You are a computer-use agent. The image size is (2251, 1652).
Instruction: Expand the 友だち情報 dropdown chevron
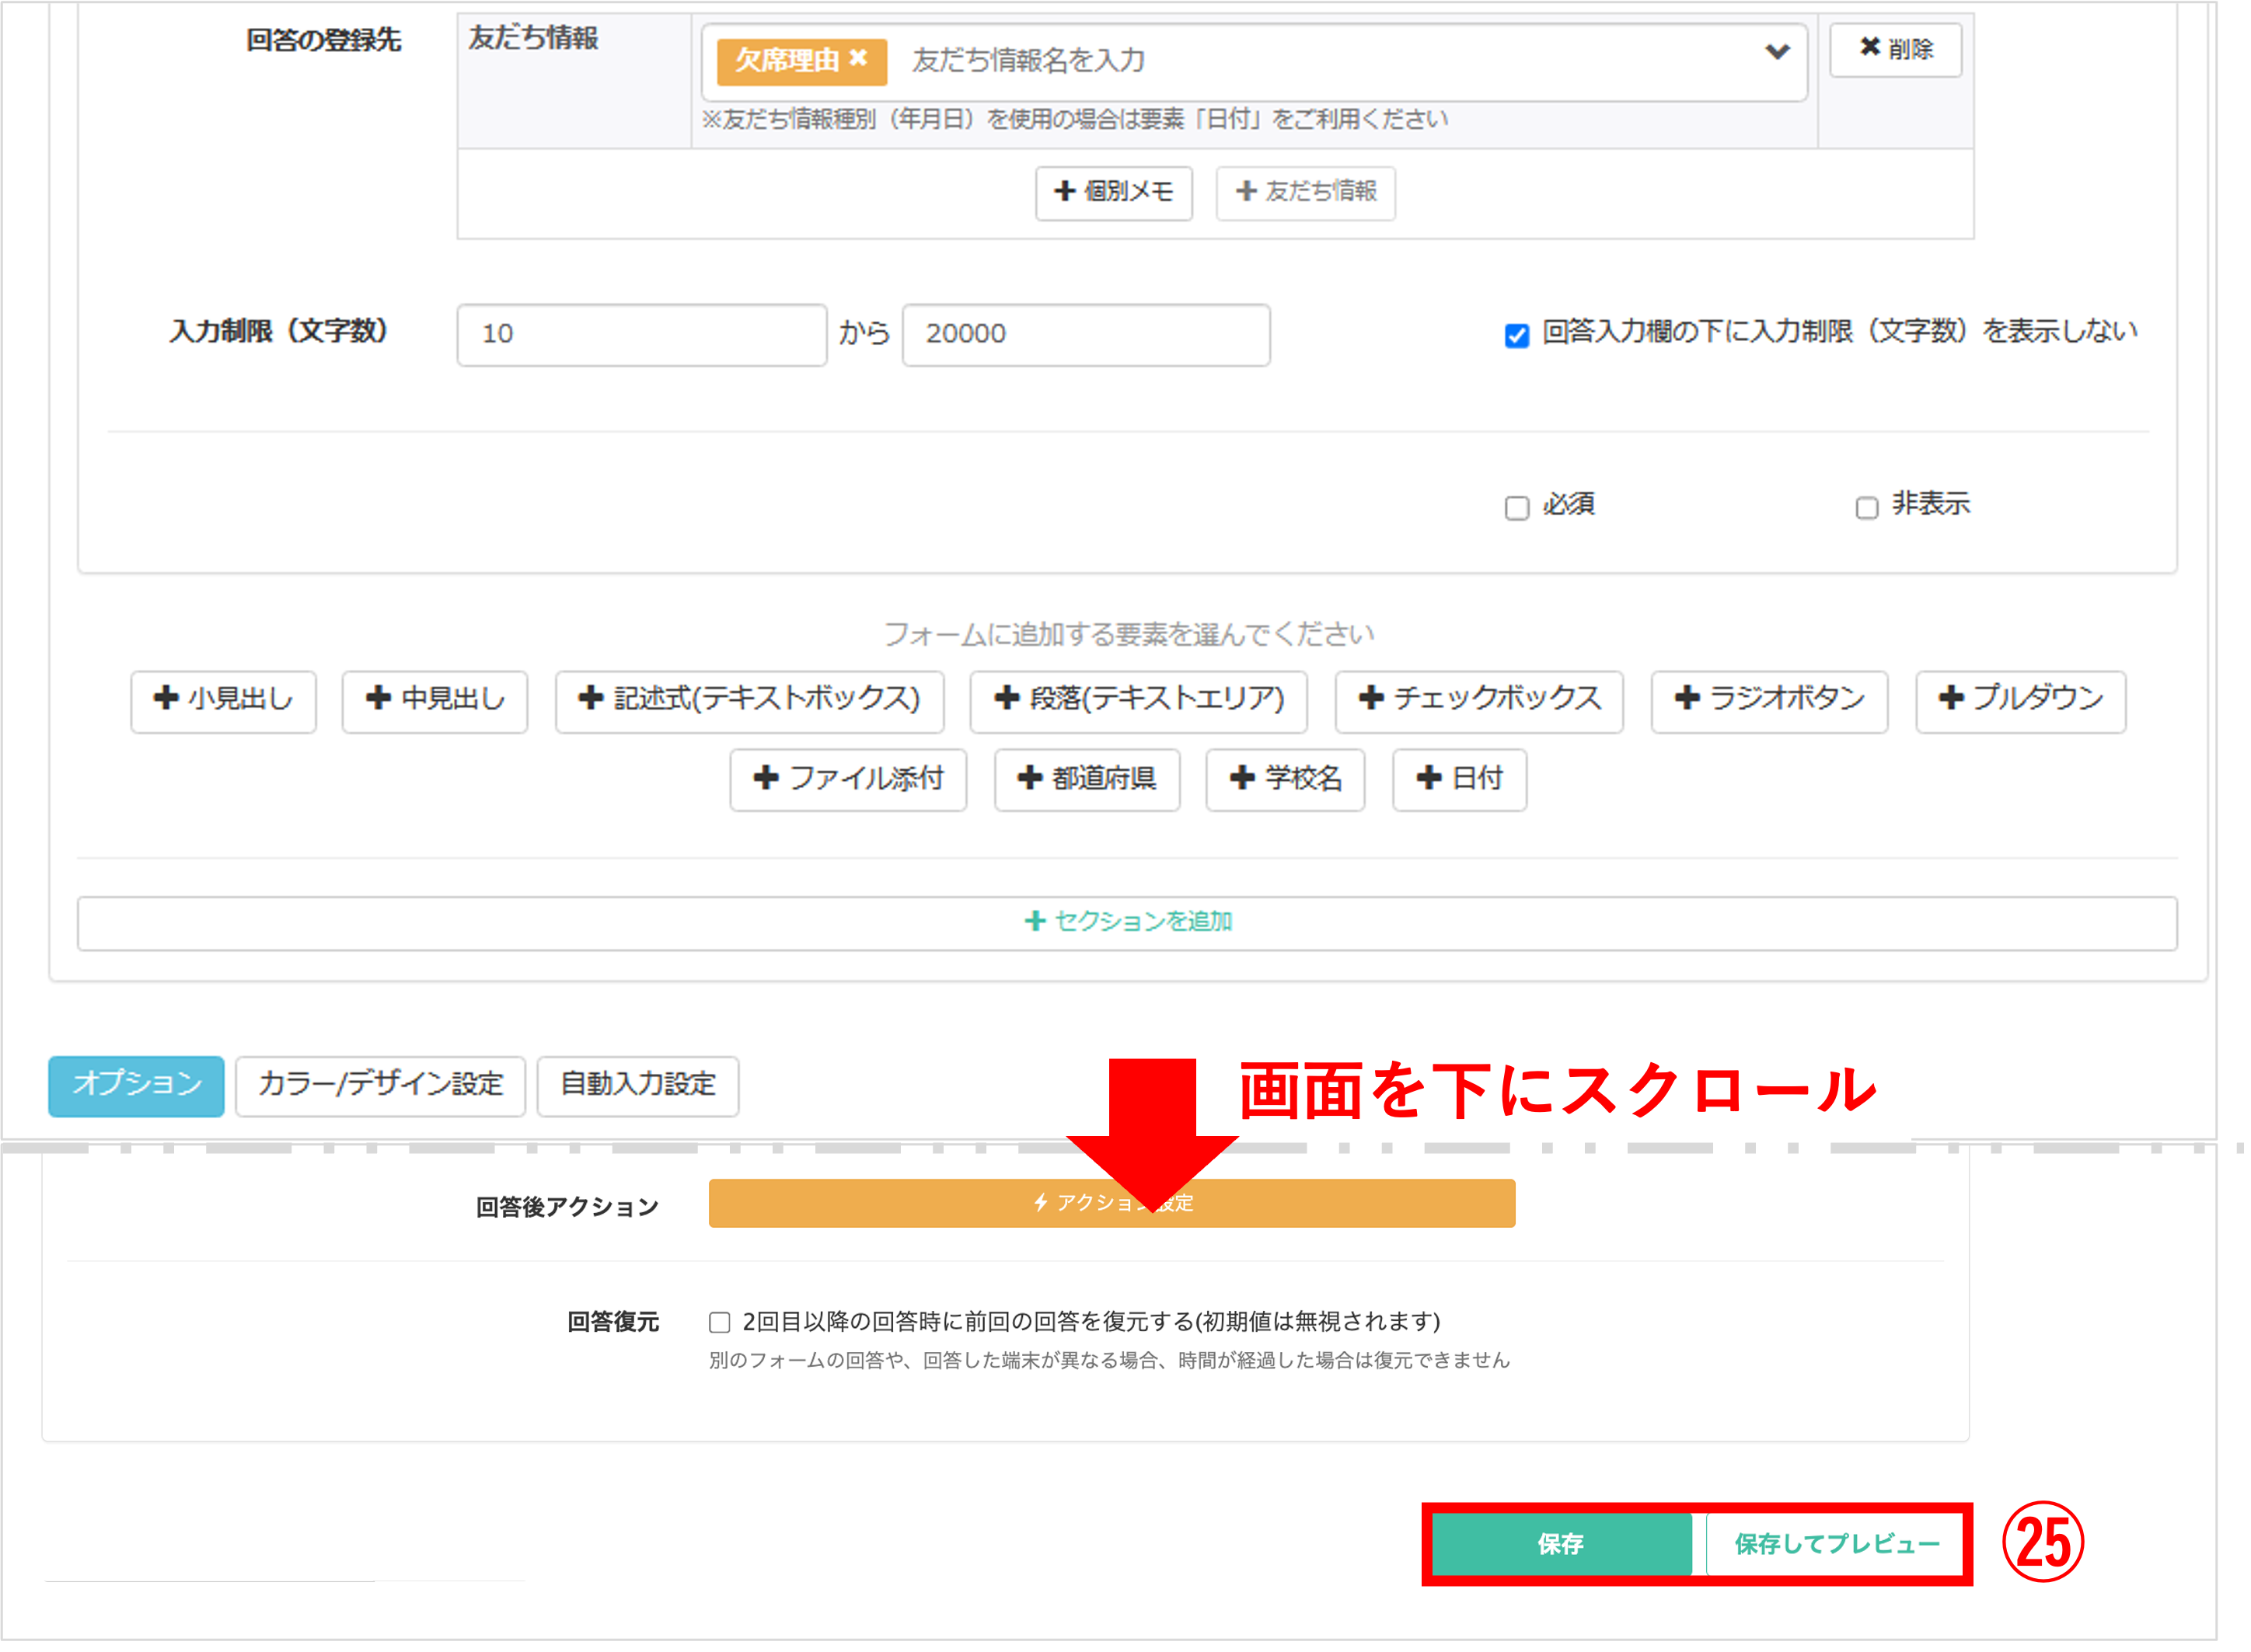pos(1776,52)
